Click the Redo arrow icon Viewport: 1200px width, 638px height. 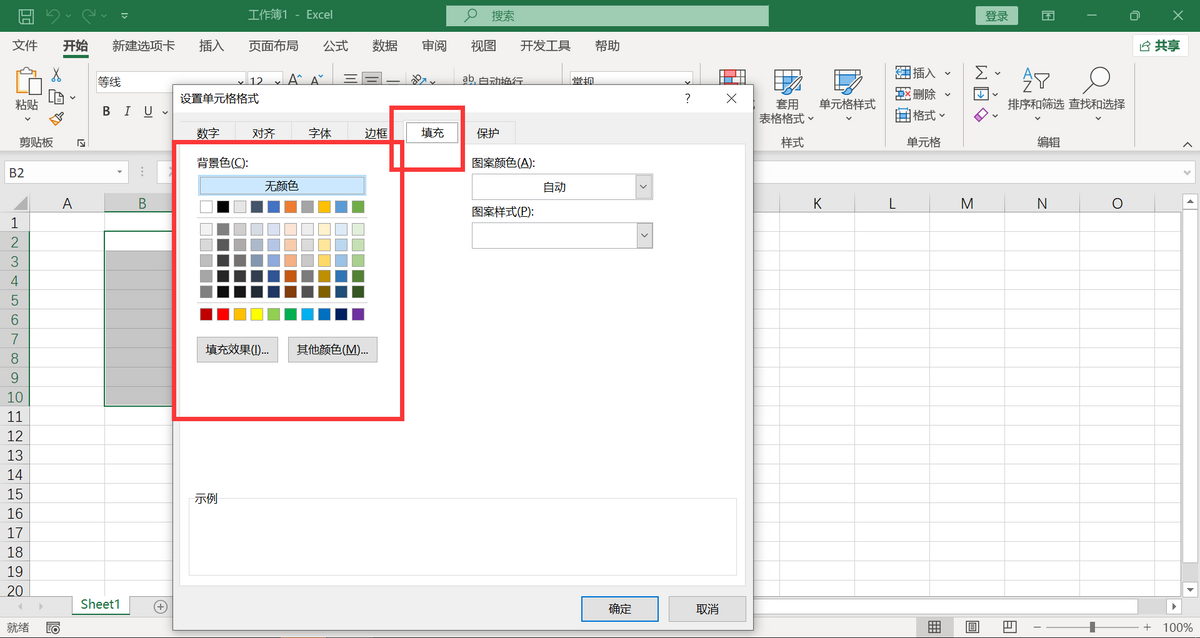tap(88, 16)
